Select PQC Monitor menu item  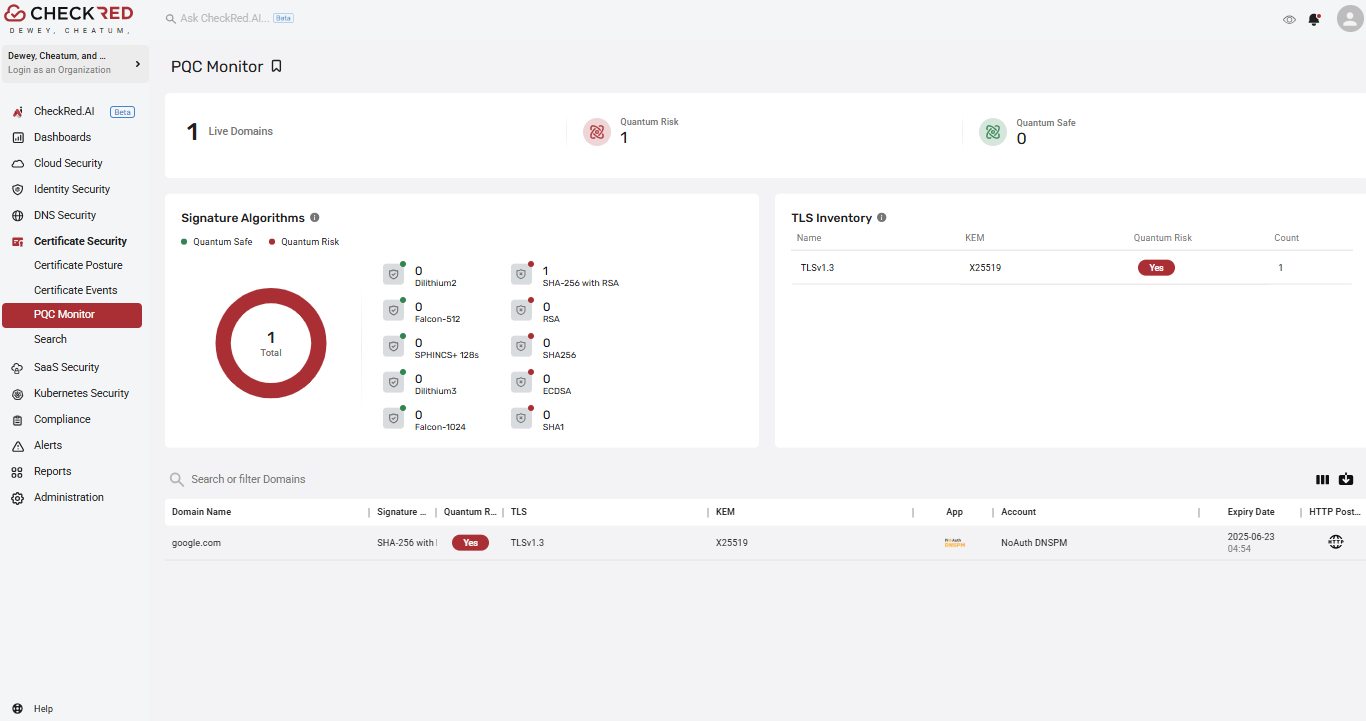pyautogui.click(x=72, y=315)
